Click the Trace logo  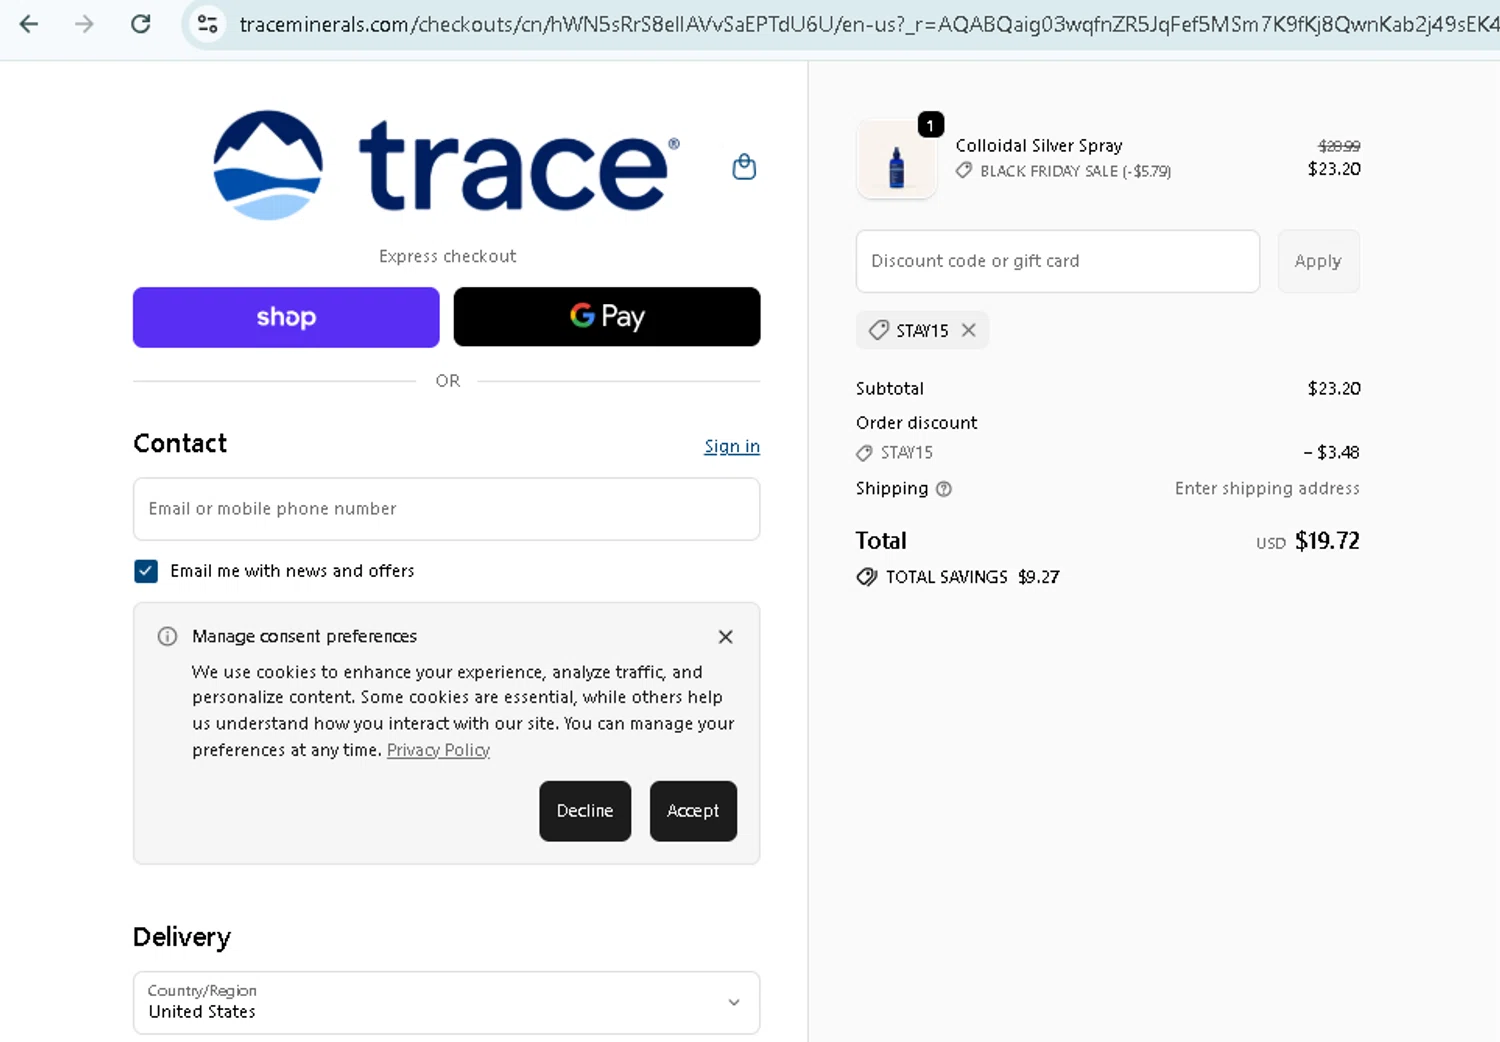(446, 165)
